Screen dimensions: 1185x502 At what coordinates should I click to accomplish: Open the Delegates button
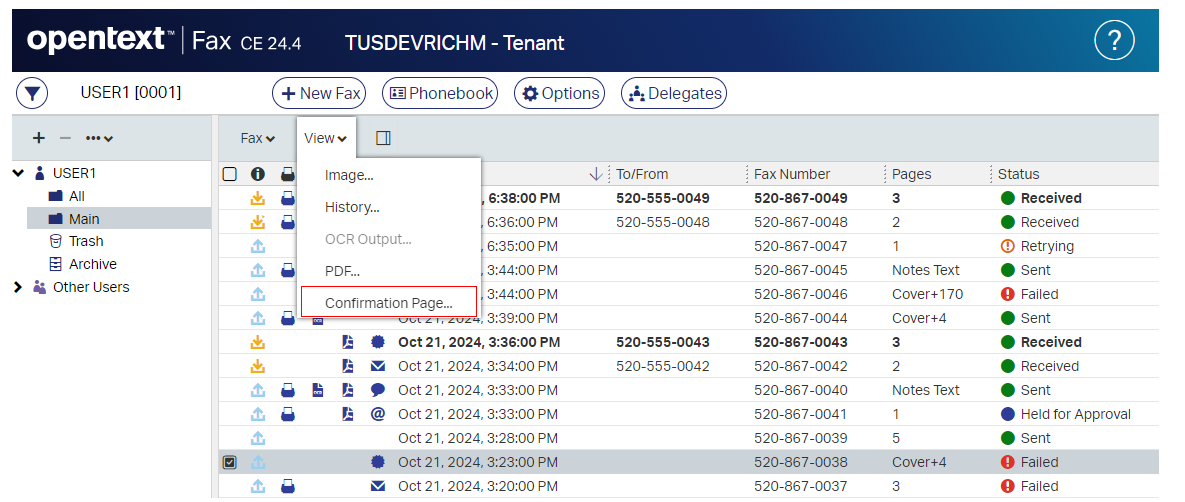pyautogui.click(x=674, y=94)
